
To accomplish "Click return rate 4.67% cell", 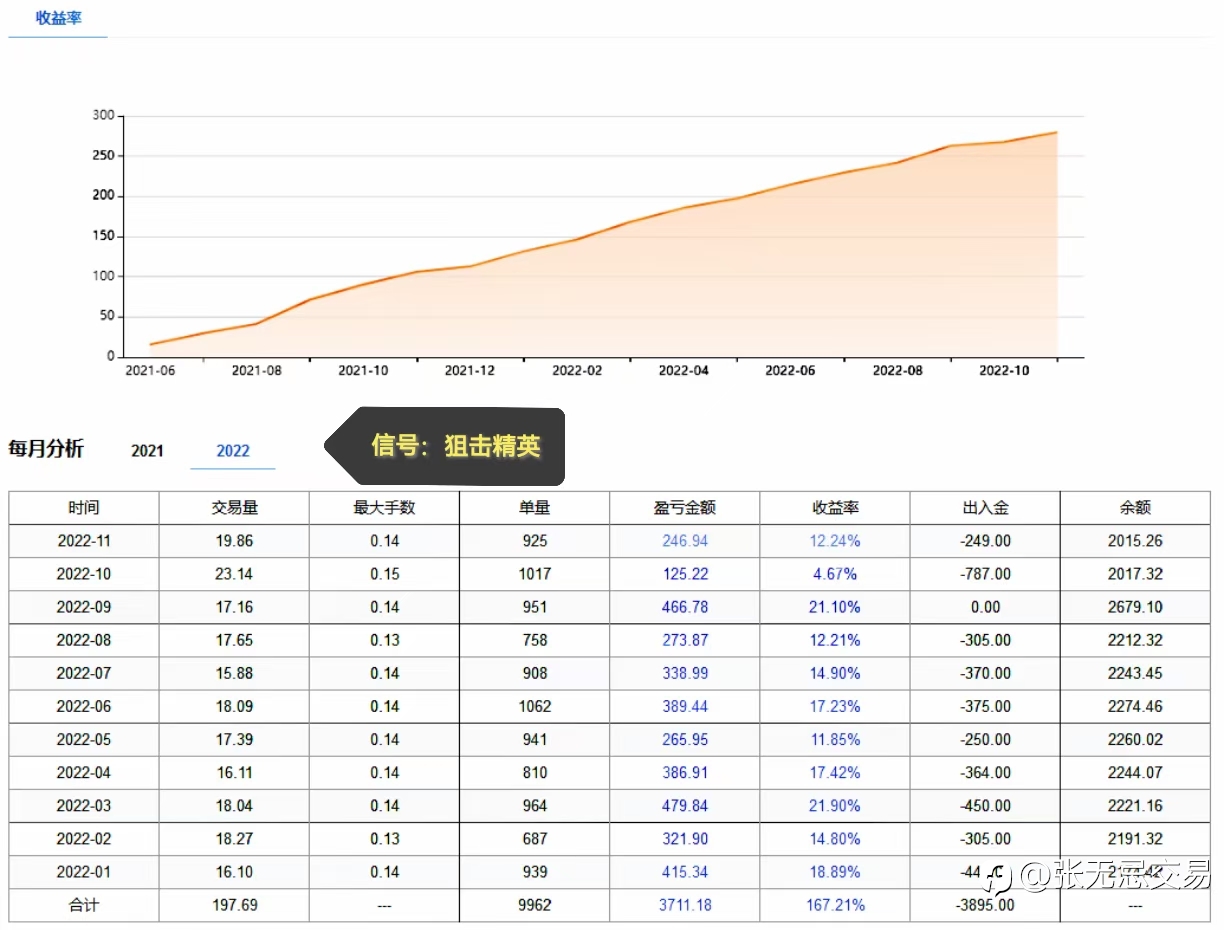I will (835, 574).
